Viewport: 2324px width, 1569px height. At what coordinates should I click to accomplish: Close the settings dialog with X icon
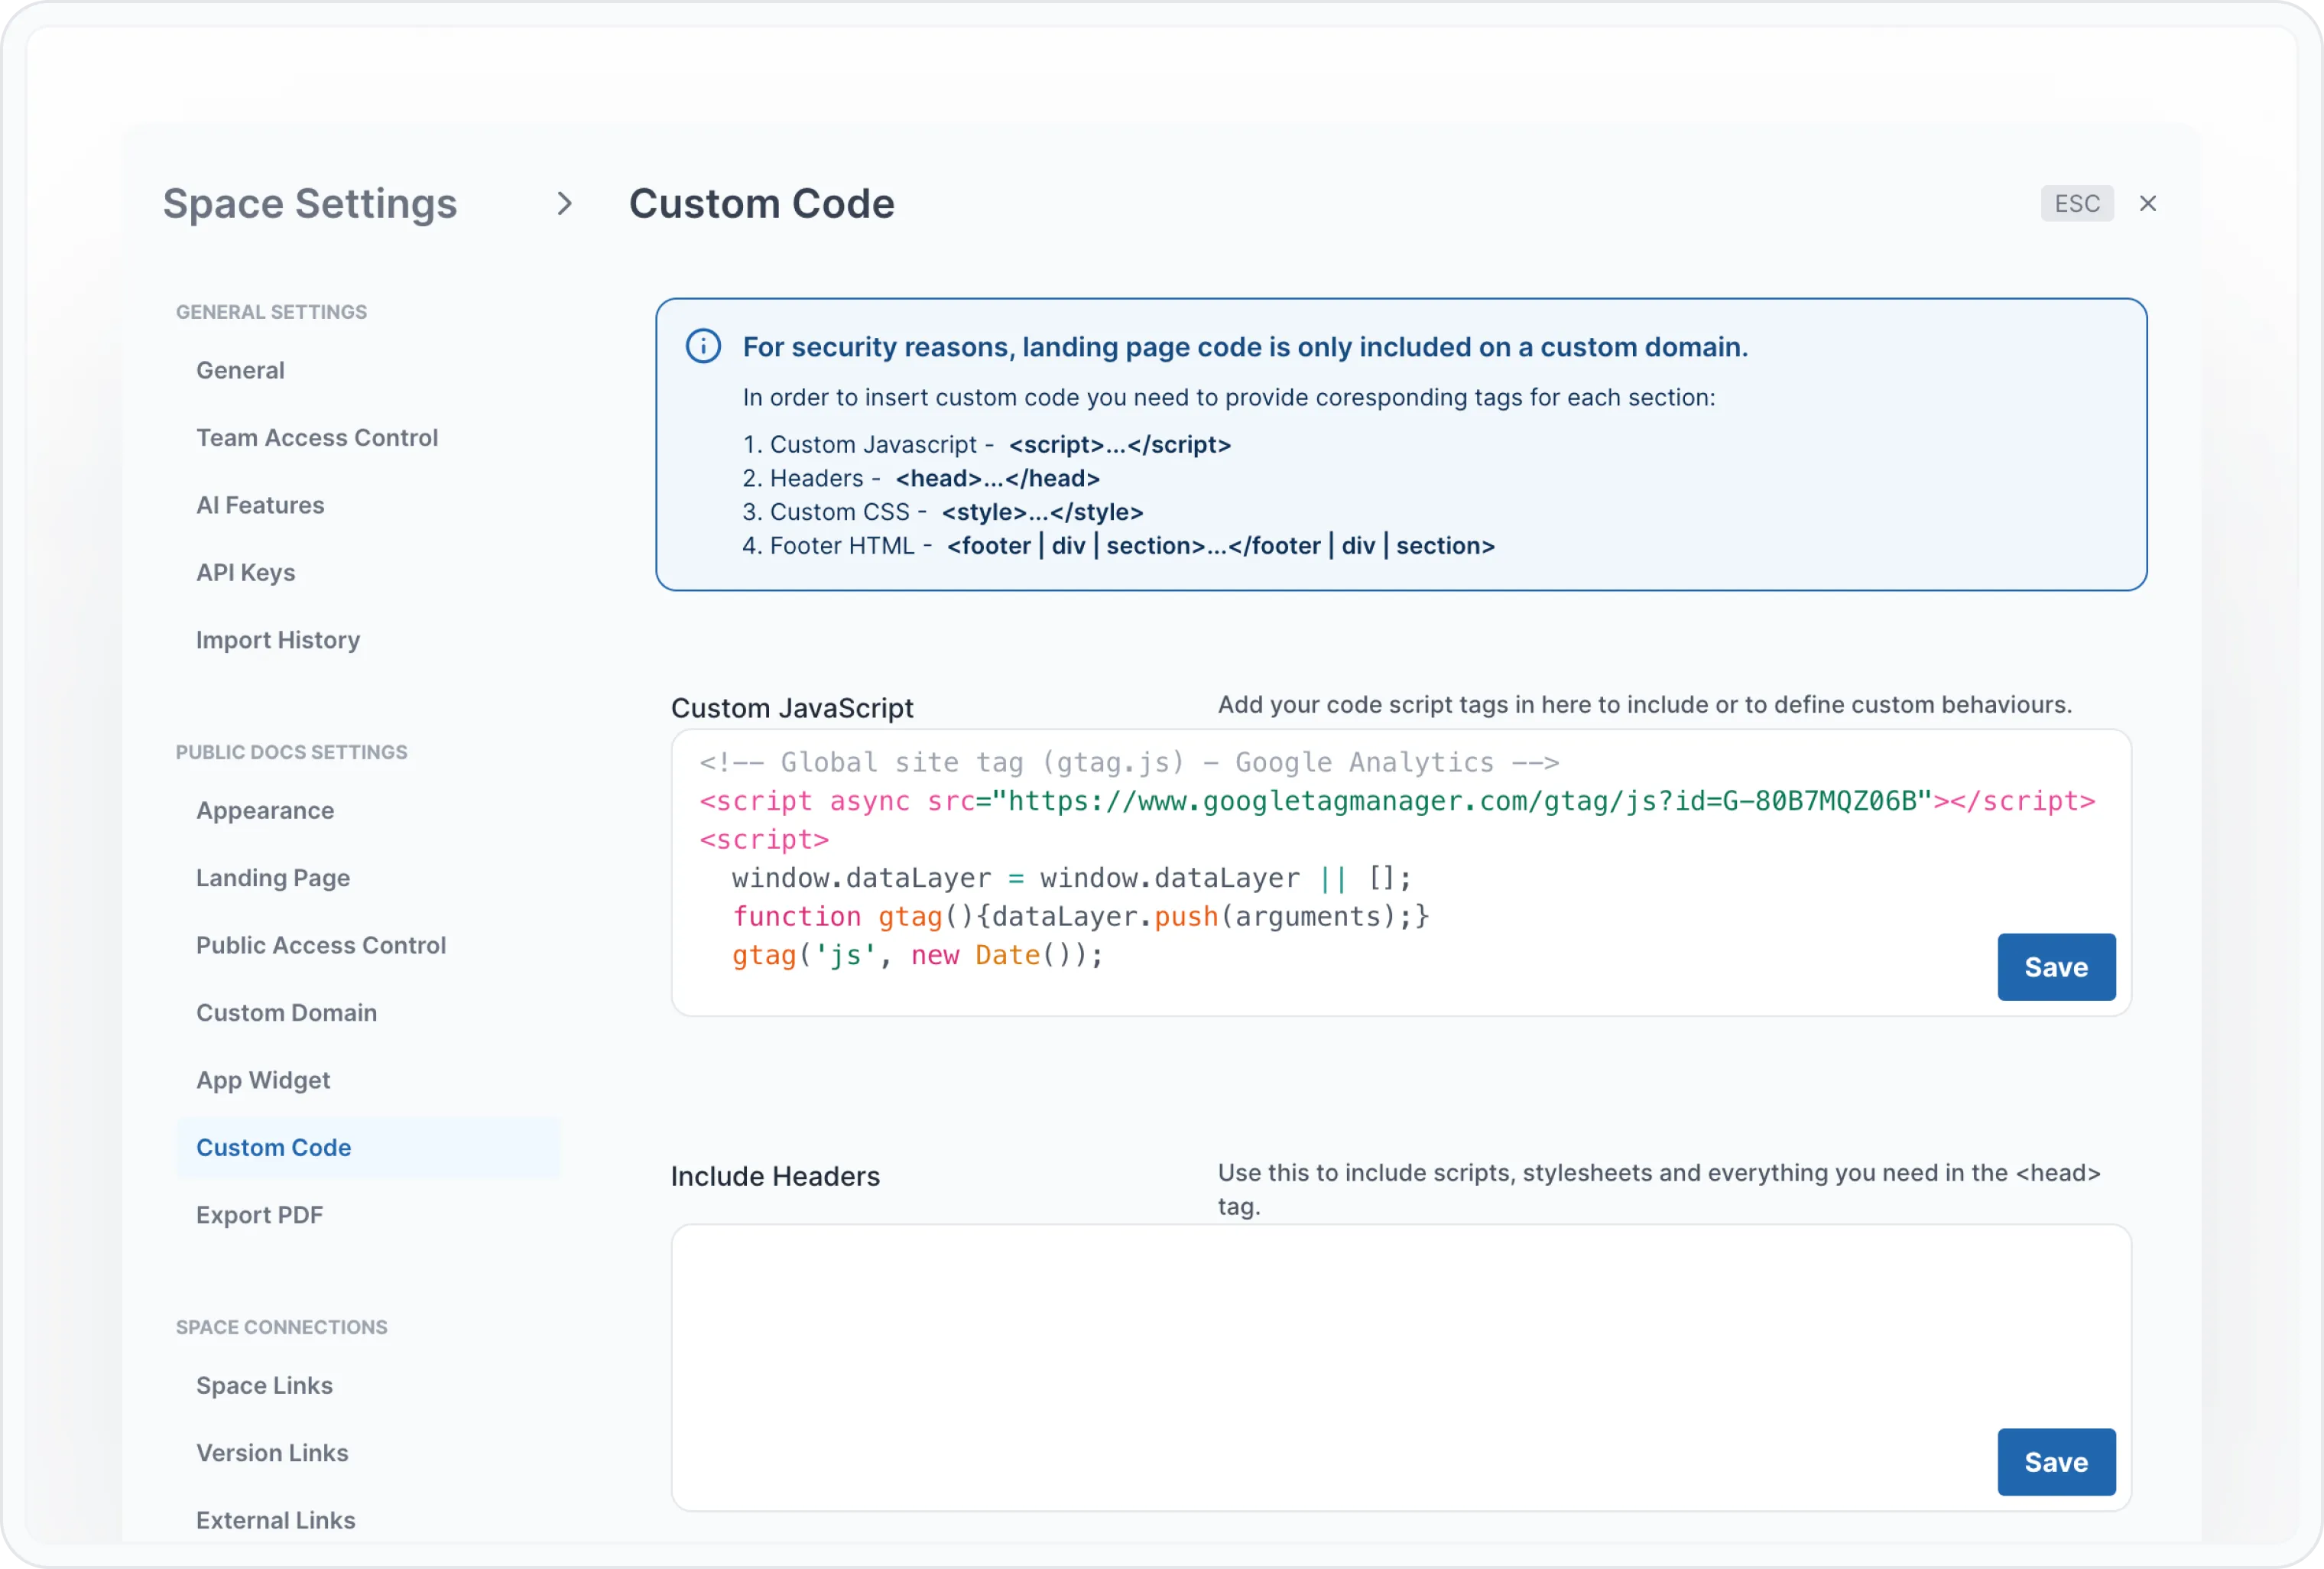[2147, 204]
